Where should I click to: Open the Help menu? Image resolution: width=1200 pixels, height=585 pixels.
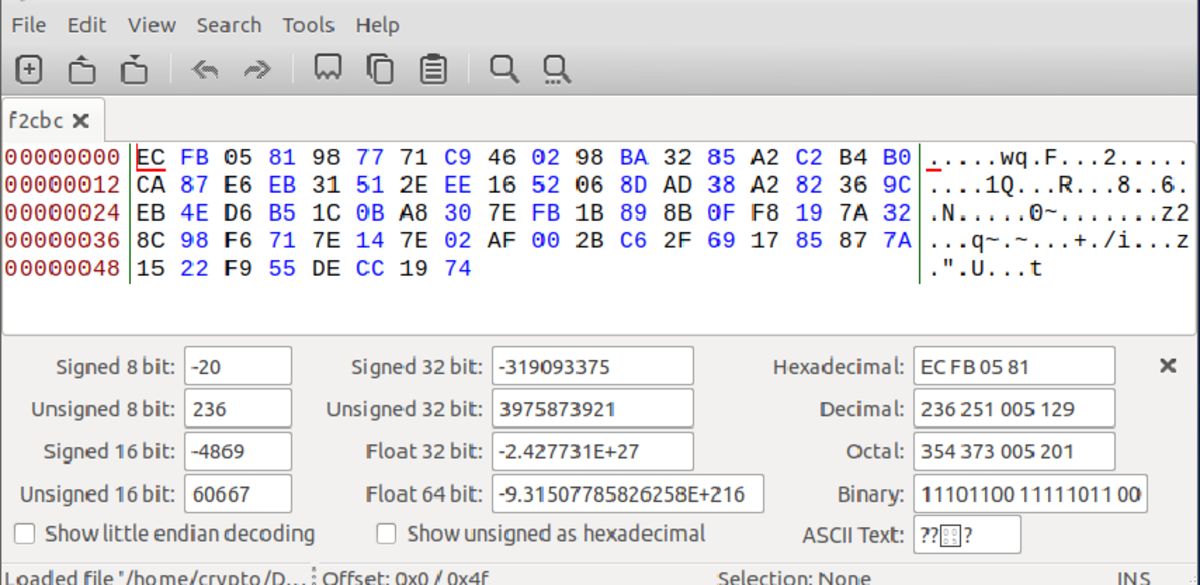coord(377,25)
